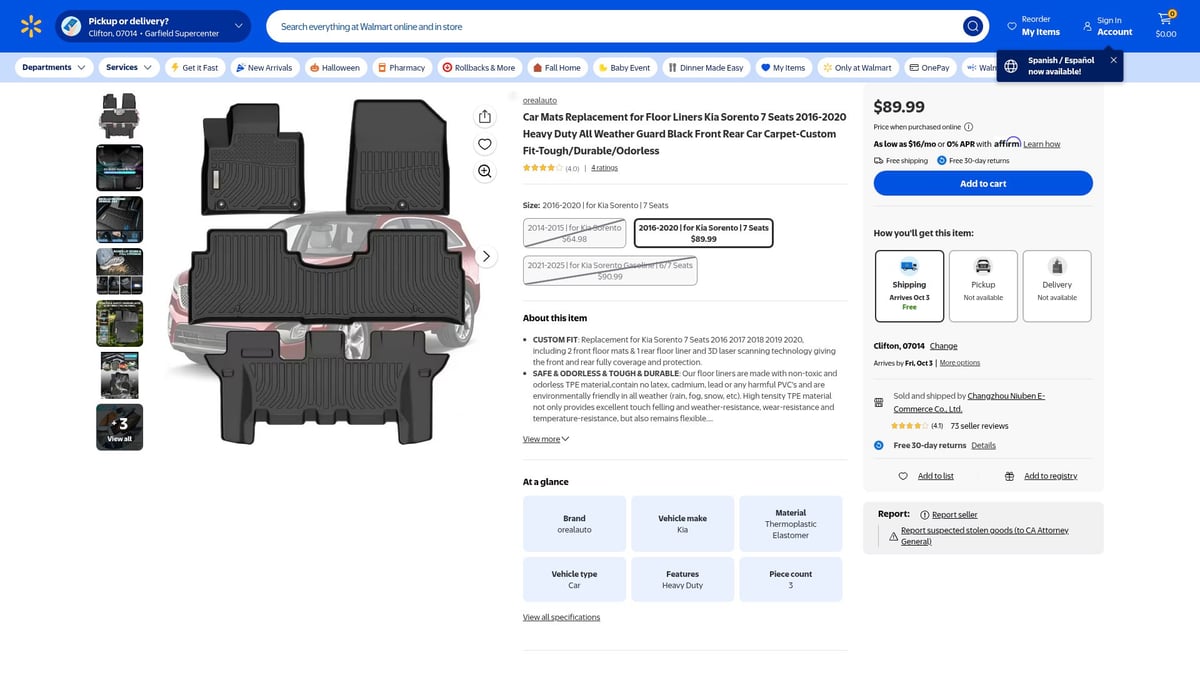Open View all specifications
1200x675 pixels.
[561, 617]
